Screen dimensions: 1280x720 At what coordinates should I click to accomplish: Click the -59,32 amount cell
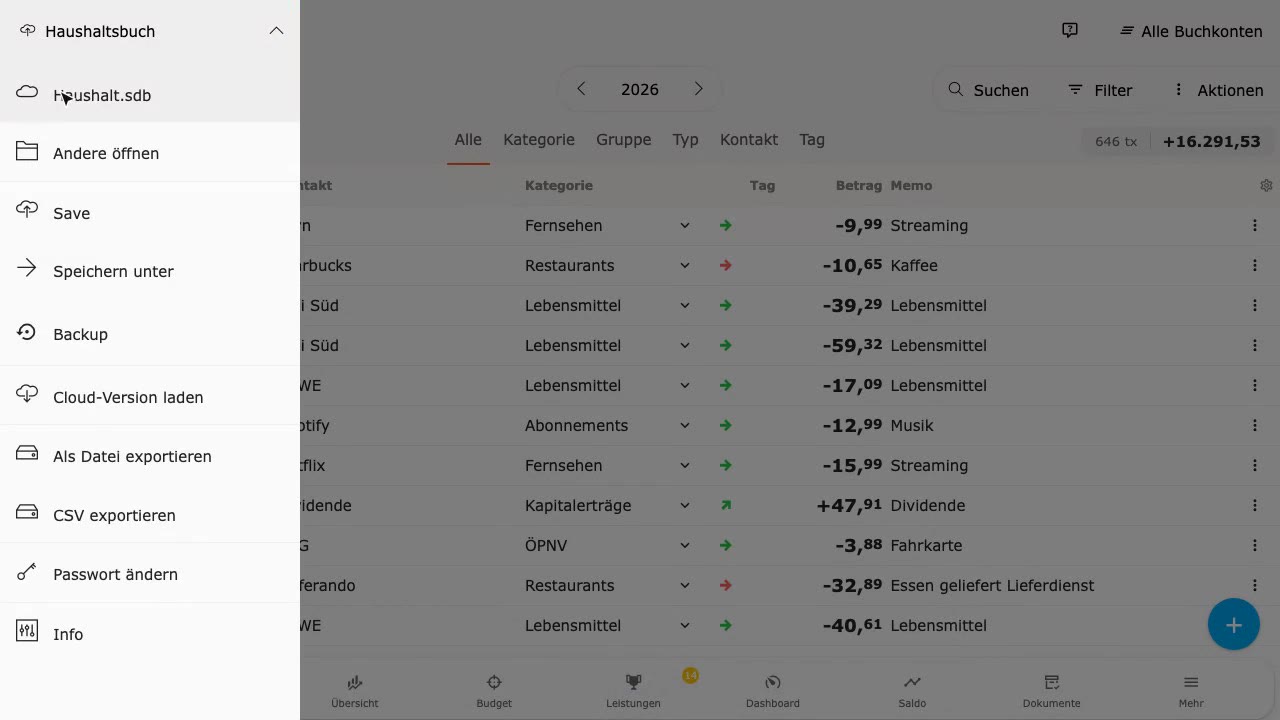click(x=852, y=345)
